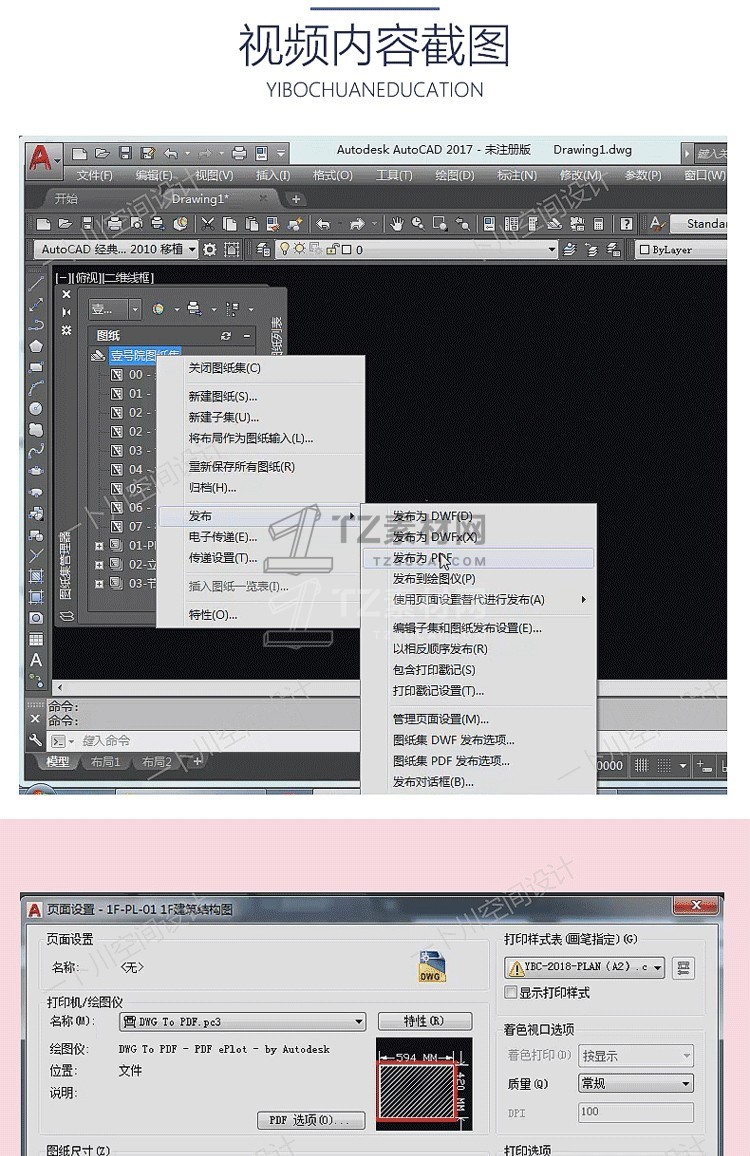Image resolution: width=750 pixels, height=1156 pixels.
Task: Click PDF 选项(O)... button
Action: click(x=311, y=1121)
